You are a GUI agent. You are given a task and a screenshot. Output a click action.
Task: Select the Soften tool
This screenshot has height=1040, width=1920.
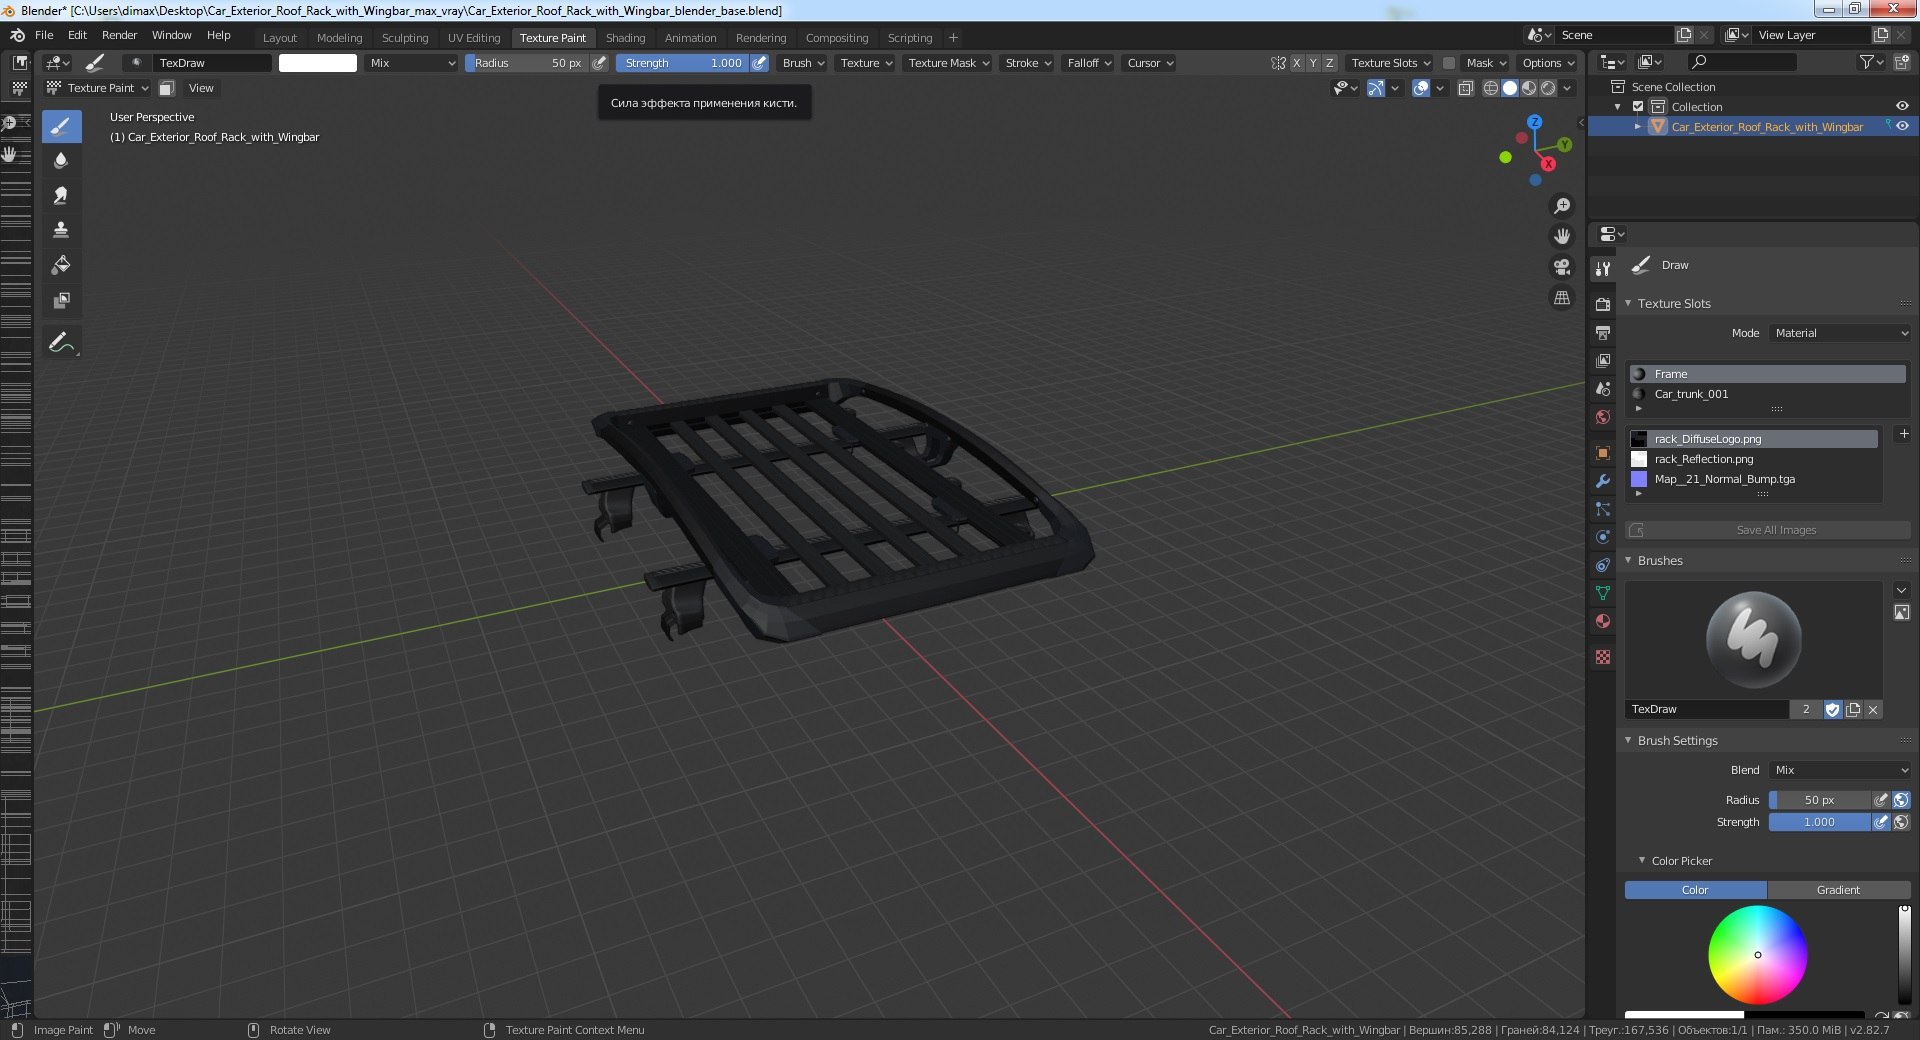tap(61, 160)
